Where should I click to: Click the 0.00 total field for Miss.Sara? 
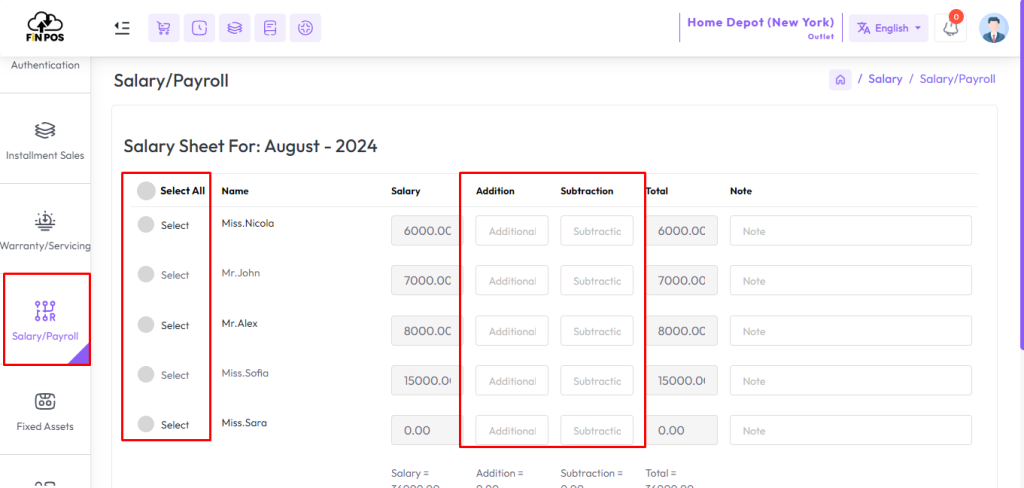click(682, 430)
